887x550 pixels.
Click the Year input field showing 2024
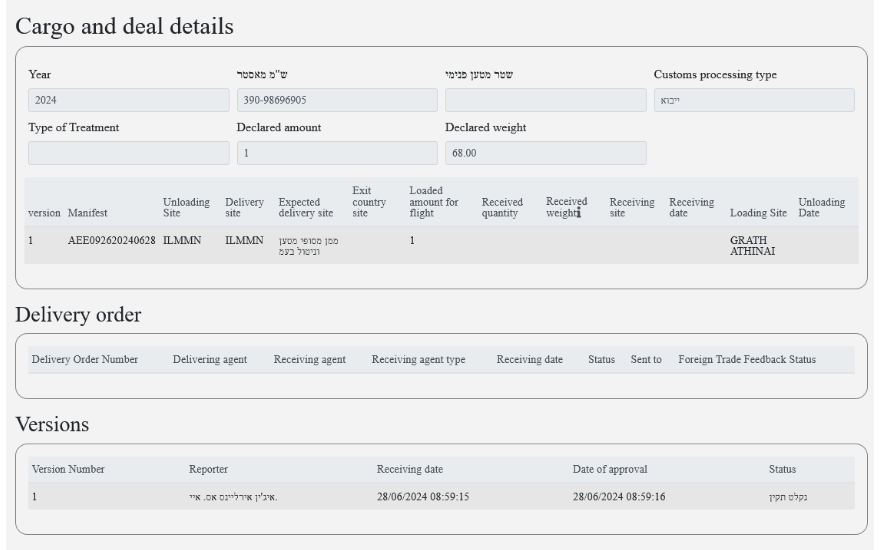(x=128, y=100)
